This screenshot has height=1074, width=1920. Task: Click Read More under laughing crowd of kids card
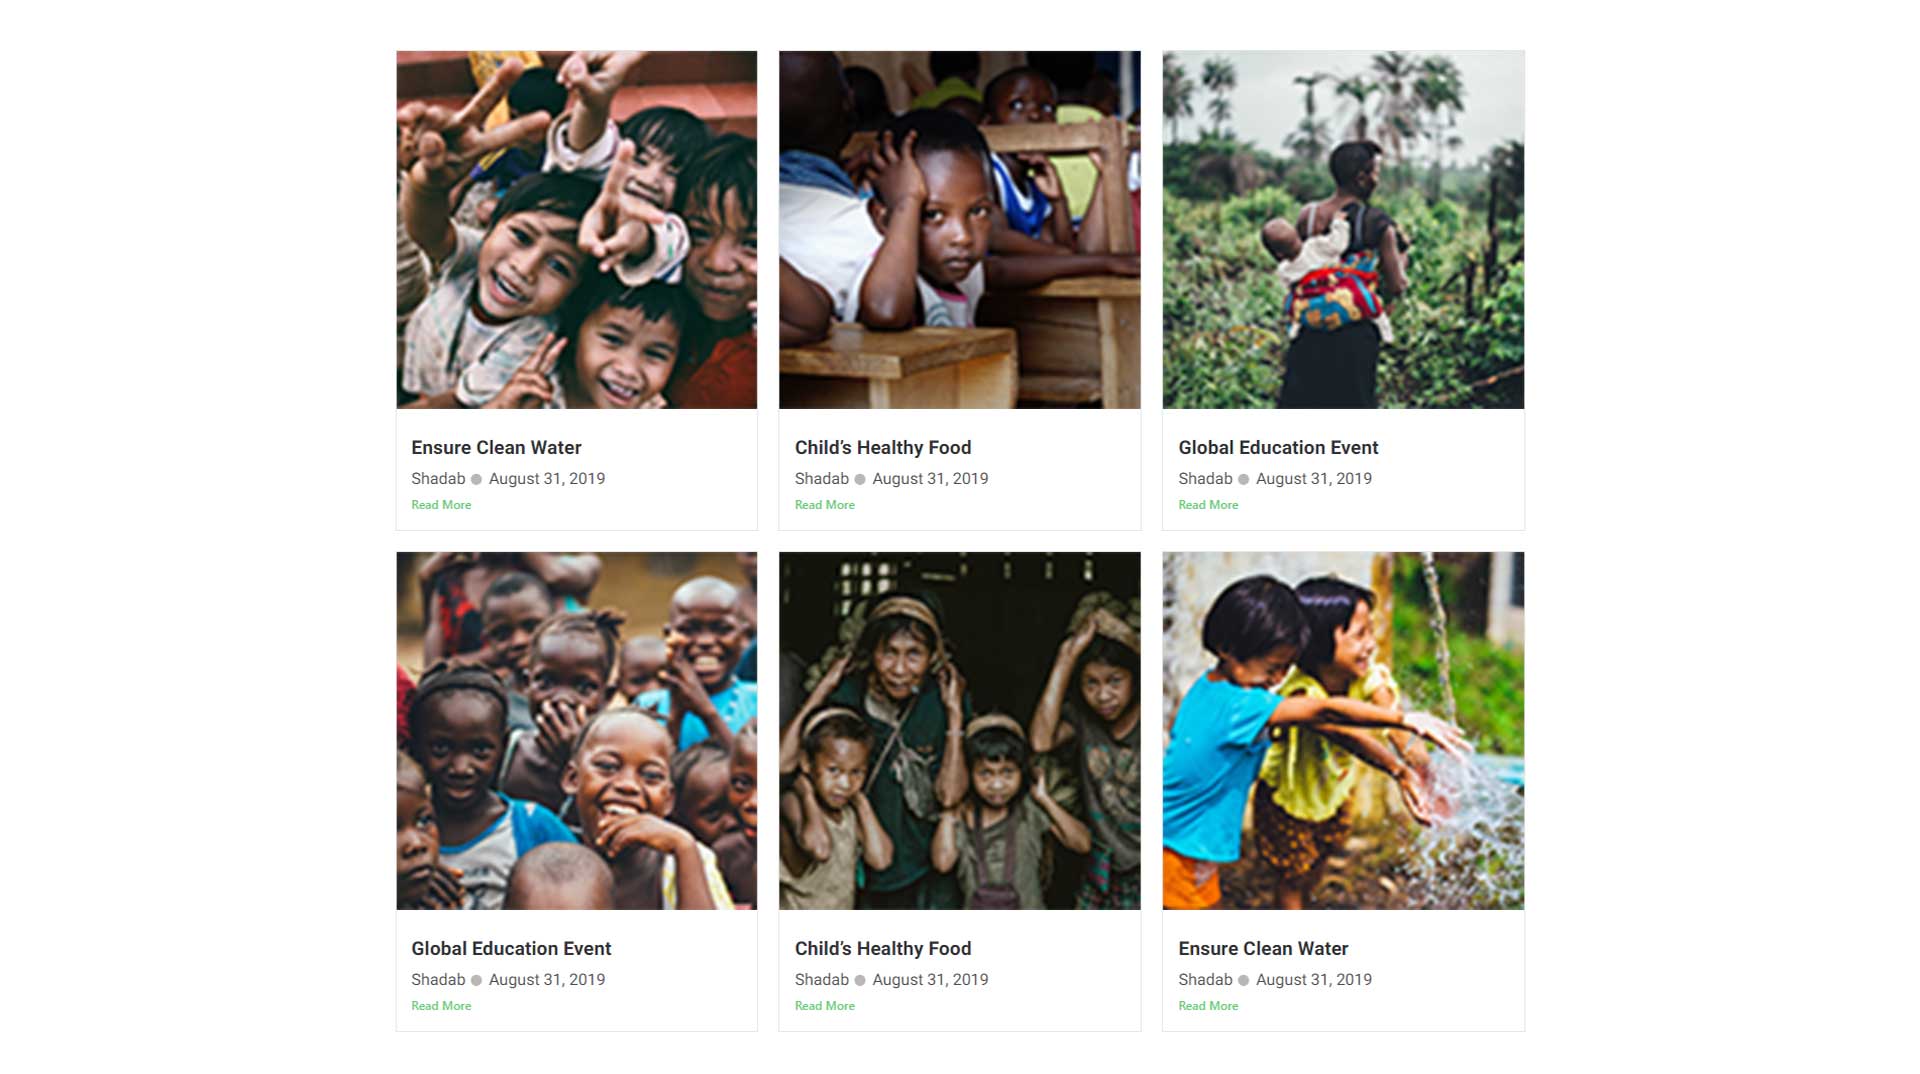(441, 1006)
